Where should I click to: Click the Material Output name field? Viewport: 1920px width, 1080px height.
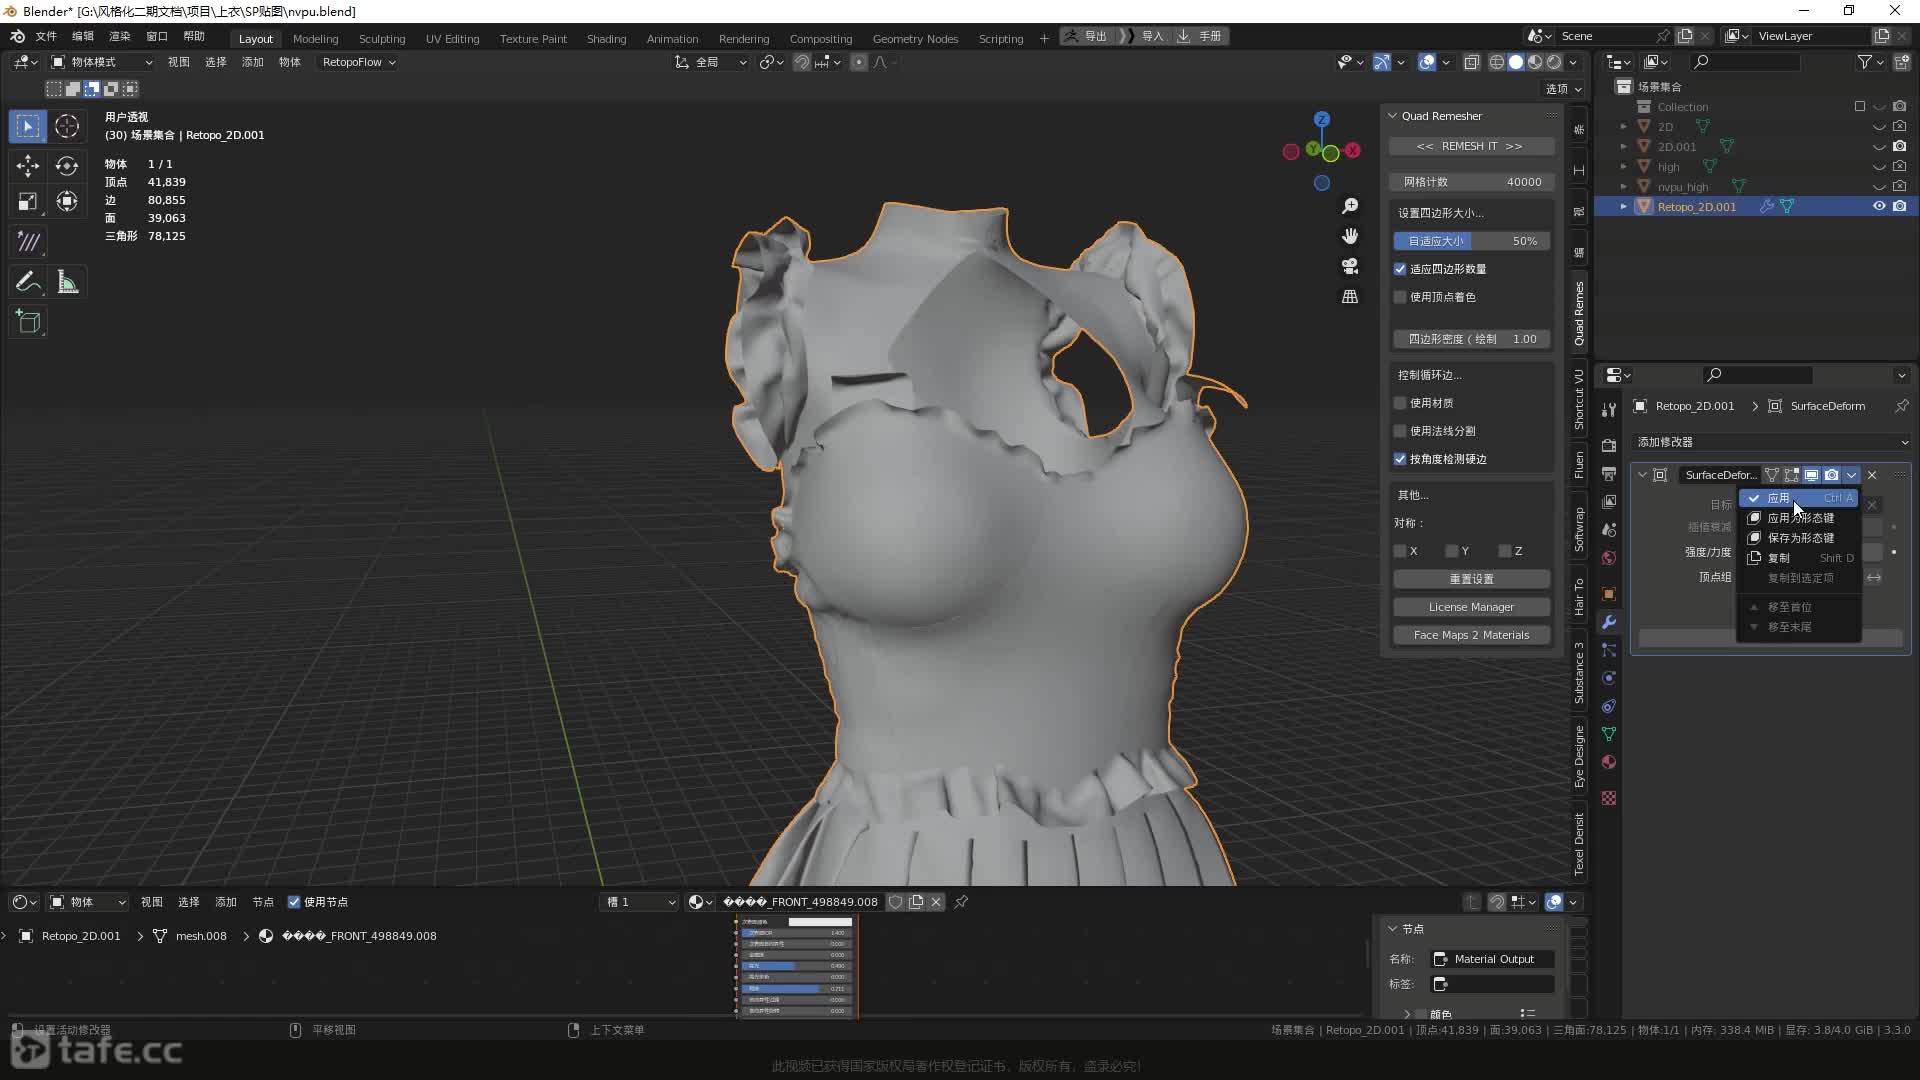coord(1493,959)
